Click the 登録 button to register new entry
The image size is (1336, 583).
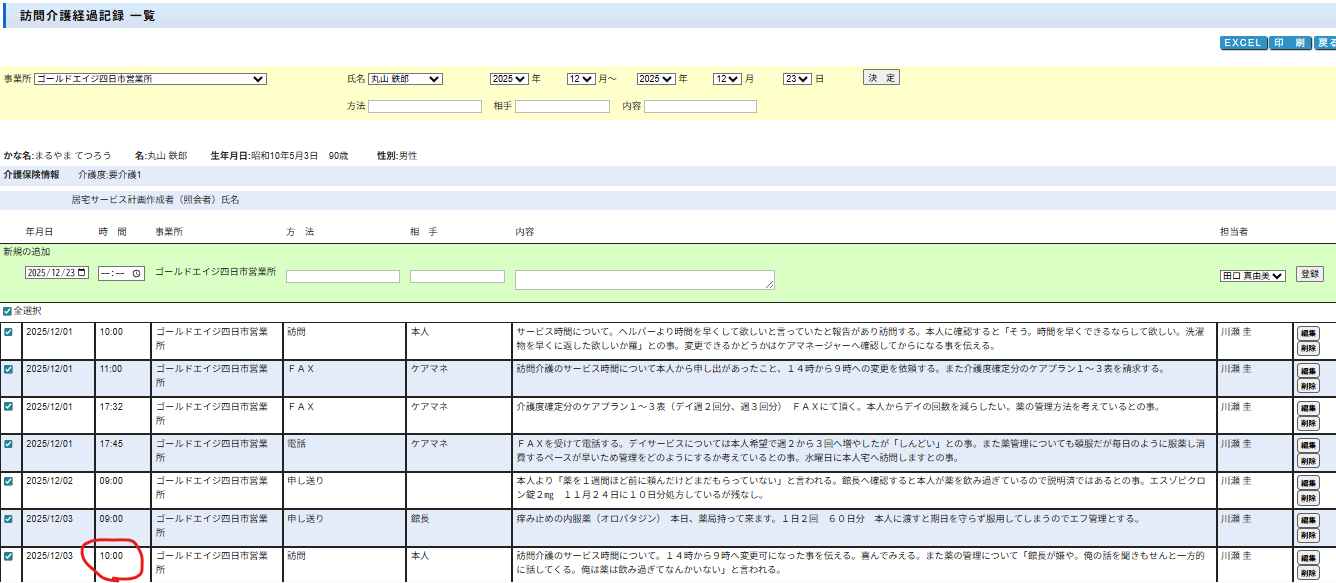pyautogui.click(x=1309, y=274)
